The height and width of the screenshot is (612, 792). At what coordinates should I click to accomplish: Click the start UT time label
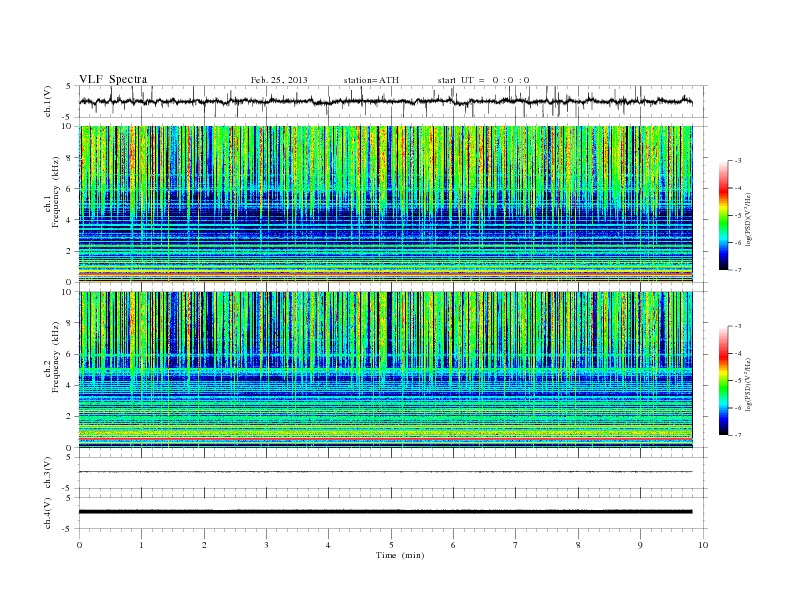pyautogui.click(x=483, y=80)
